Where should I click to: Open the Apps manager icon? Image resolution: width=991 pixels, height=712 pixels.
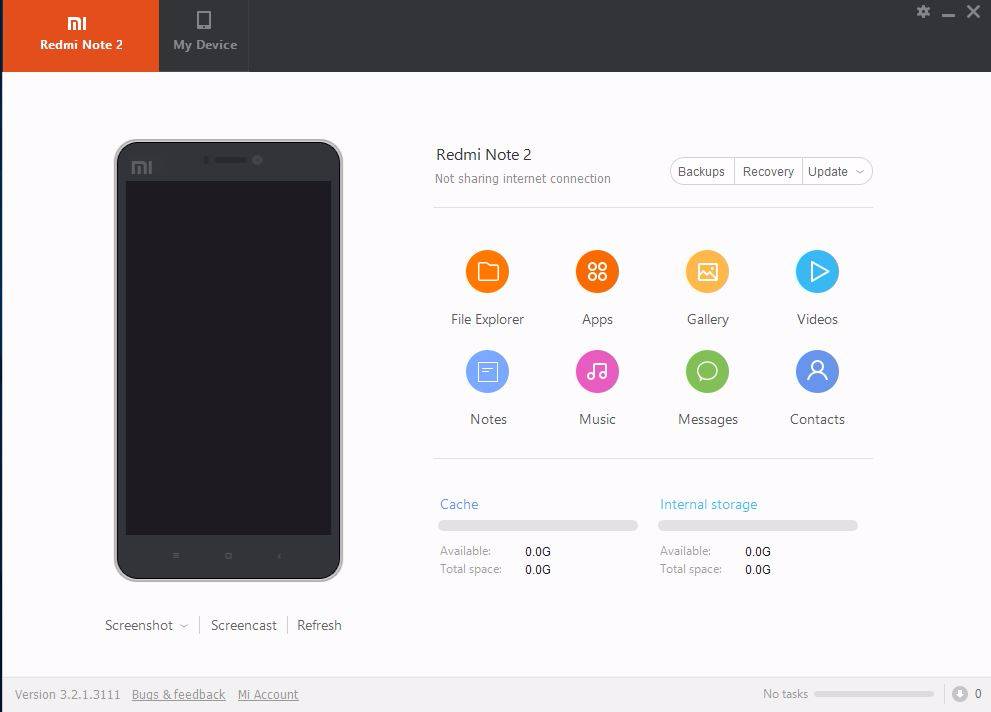597,272
